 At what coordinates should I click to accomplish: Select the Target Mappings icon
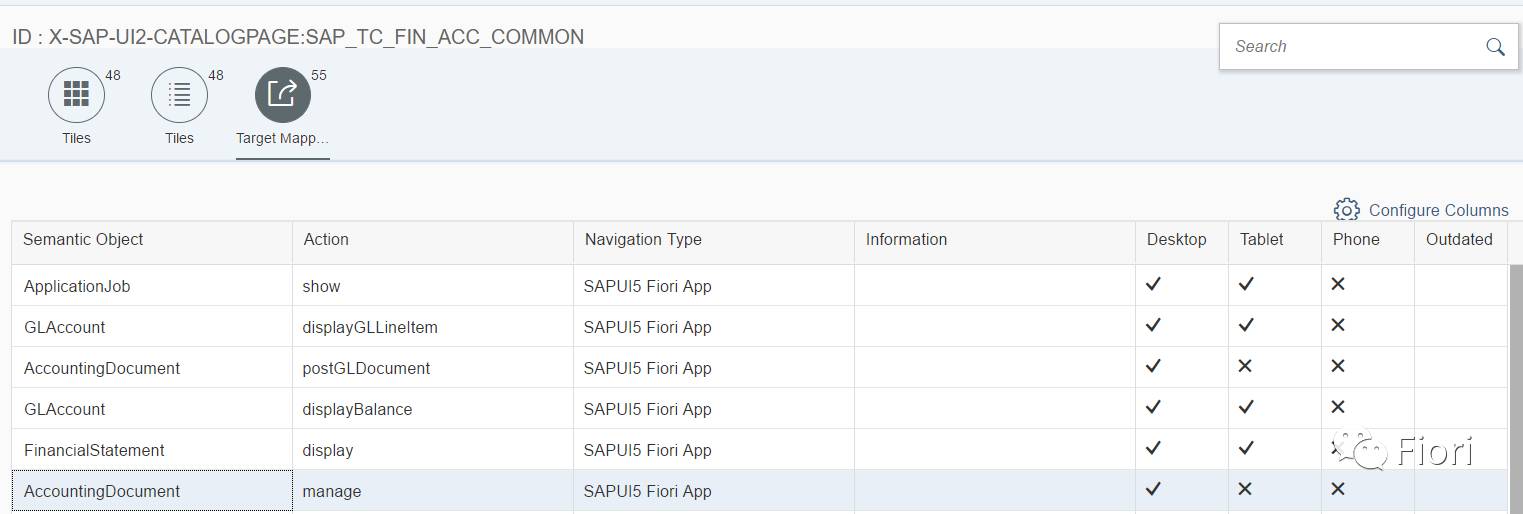[x=283, y=95]
